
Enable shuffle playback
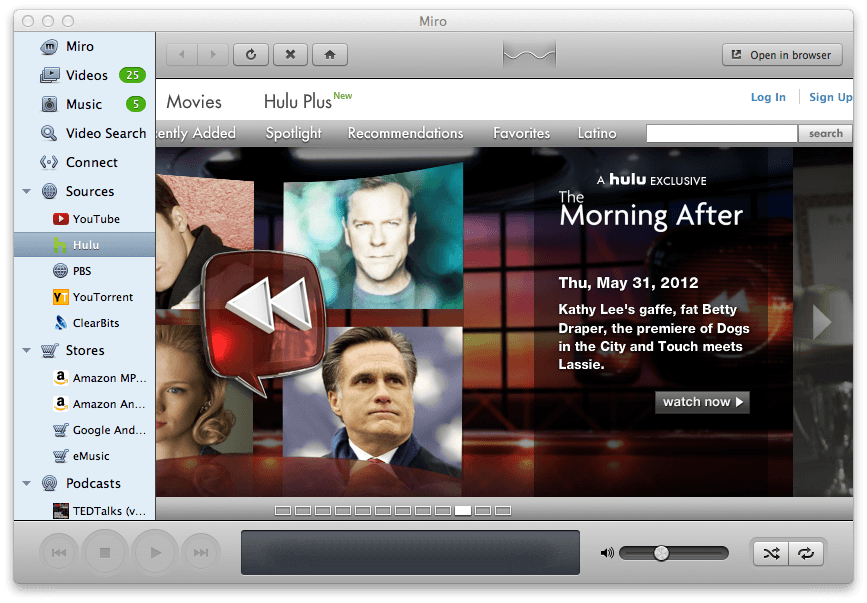771,551
